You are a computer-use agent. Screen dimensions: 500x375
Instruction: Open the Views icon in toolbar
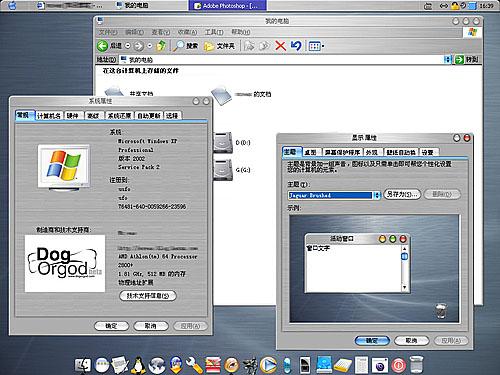pos(315,46)
